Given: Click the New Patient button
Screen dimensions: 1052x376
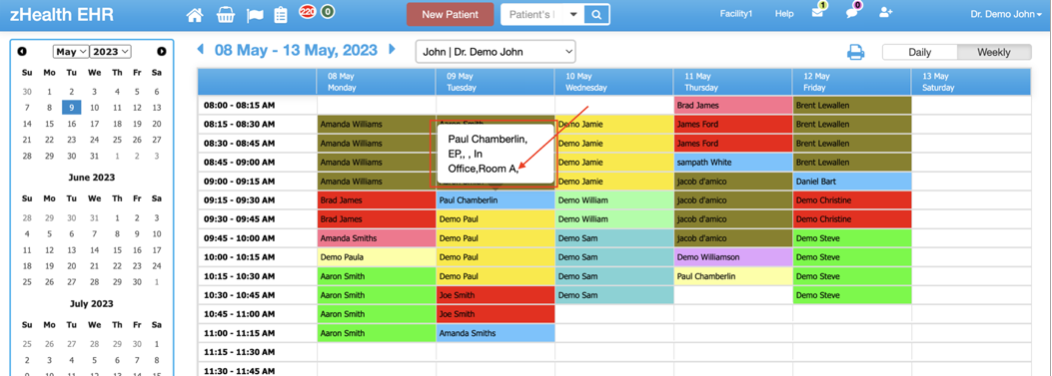Looking at the screenshot, I should point(450,14).
